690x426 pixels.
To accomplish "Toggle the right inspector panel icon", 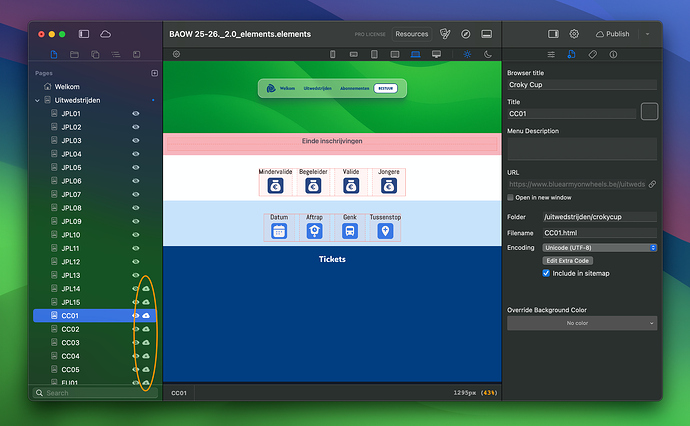I will point(553,34).
